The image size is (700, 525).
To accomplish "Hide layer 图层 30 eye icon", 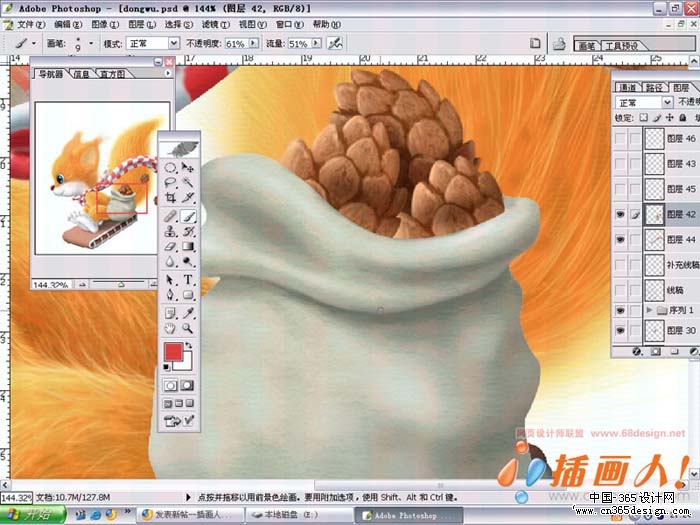I will tap(620, 330).
